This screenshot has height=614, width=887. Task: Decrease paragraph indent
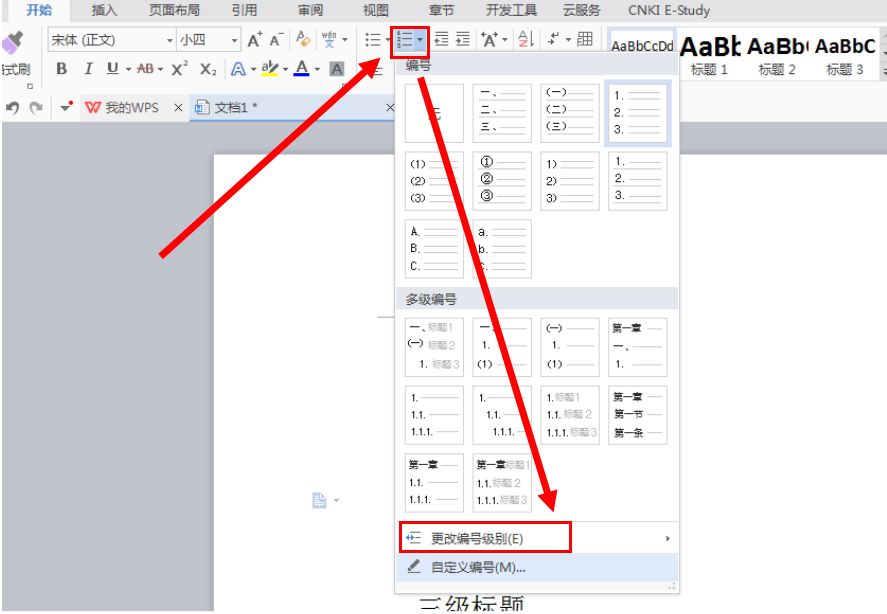441,39
